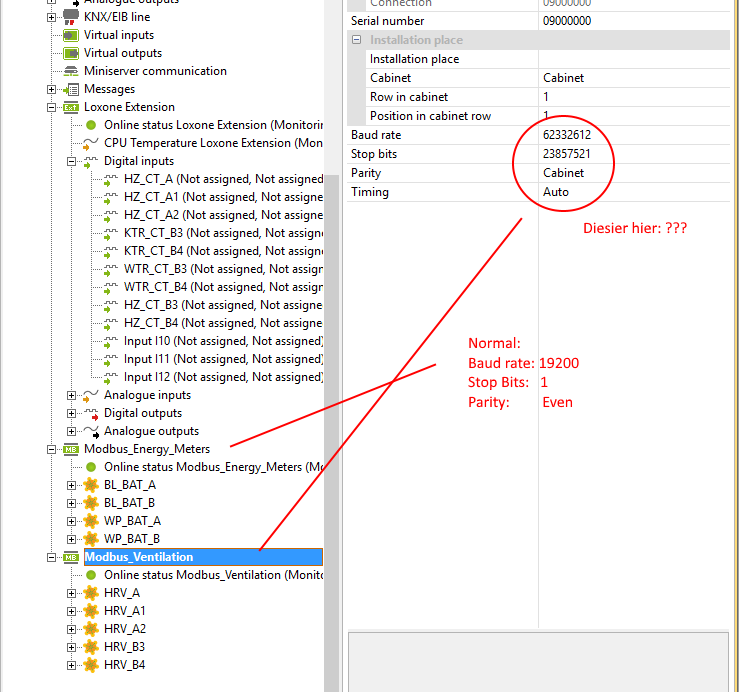Click the Modbus_Energy_Meters MB icon
The height and width of the screenshot is (692, 739).
tap(71, 449)
